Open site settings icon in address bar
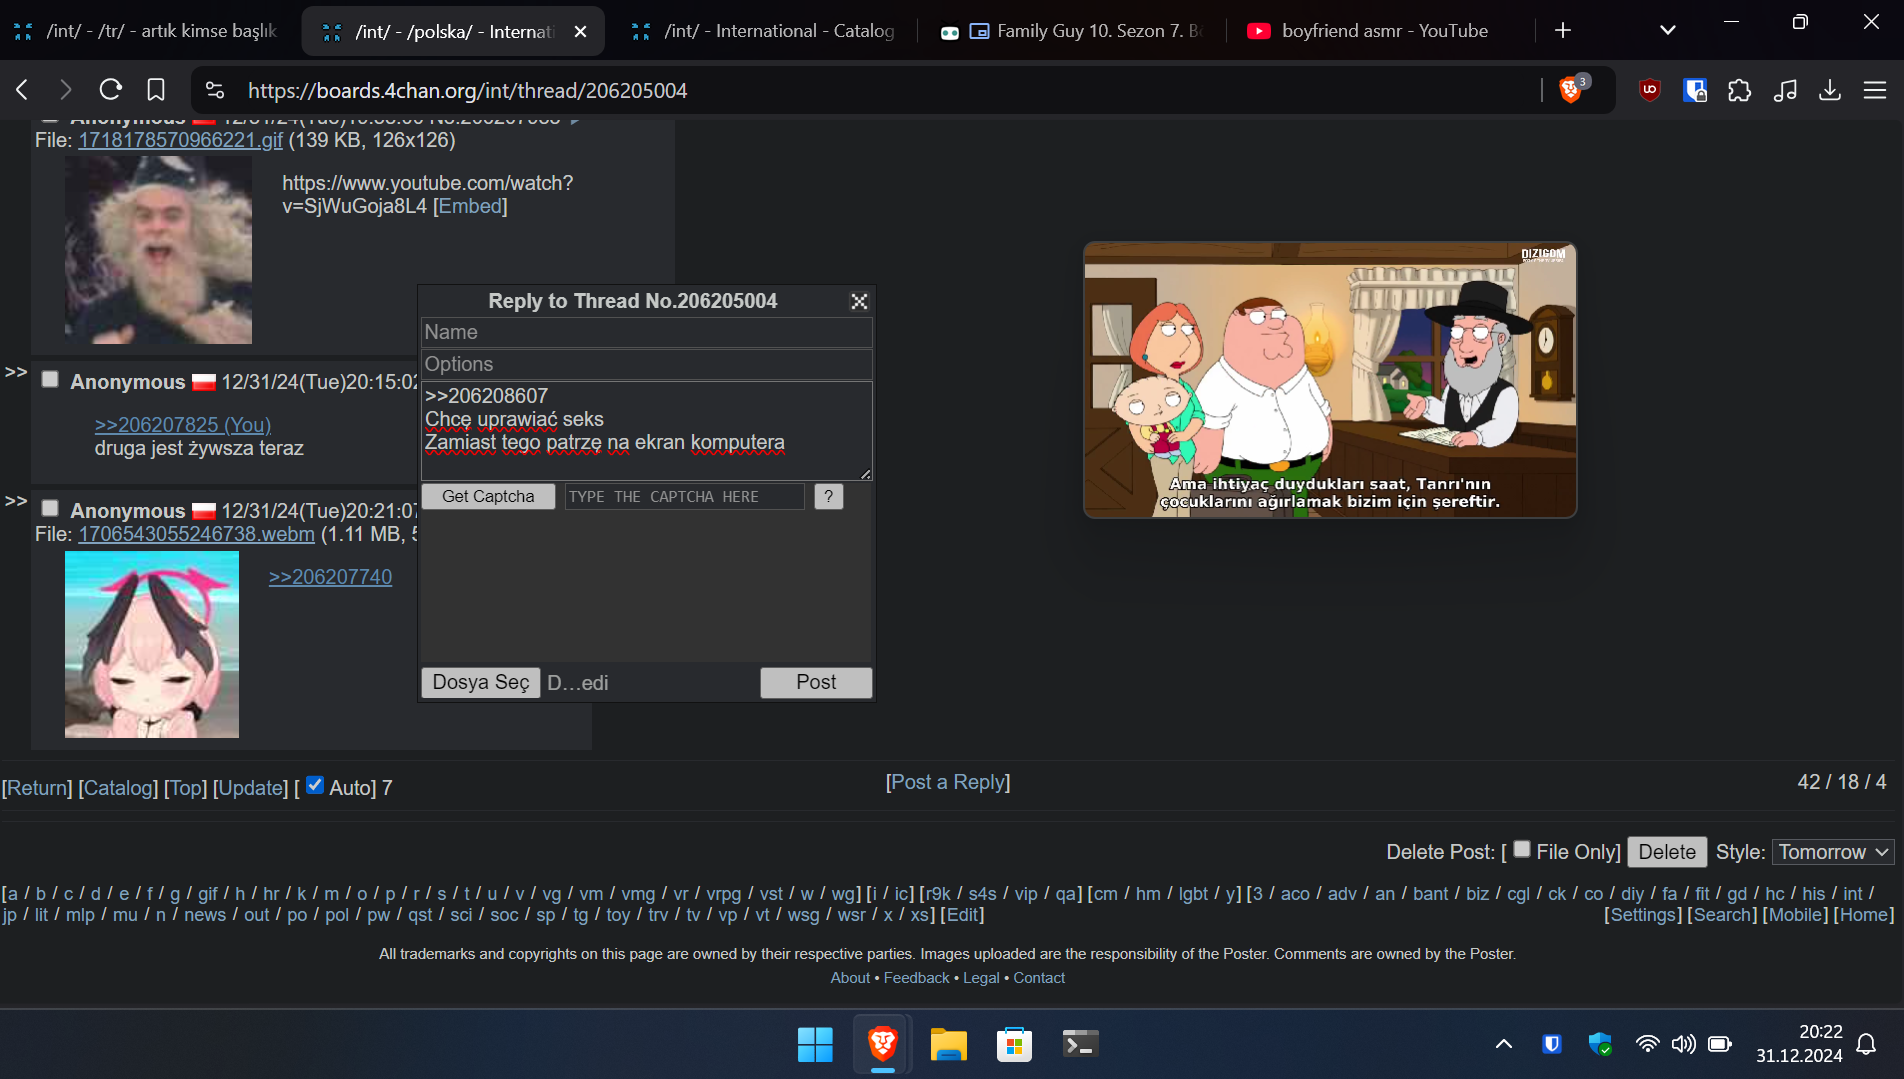 coord(215,90)
